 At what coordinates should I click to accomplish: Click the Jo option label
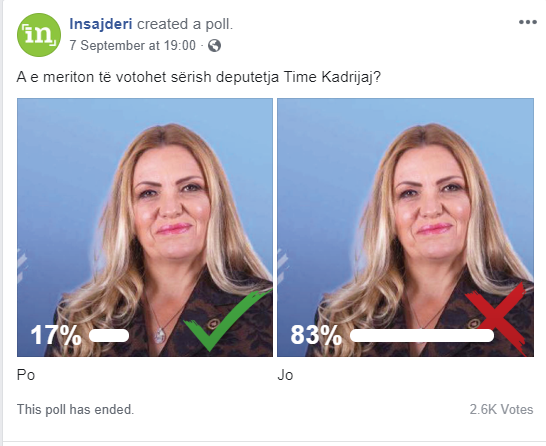point(285,375)
